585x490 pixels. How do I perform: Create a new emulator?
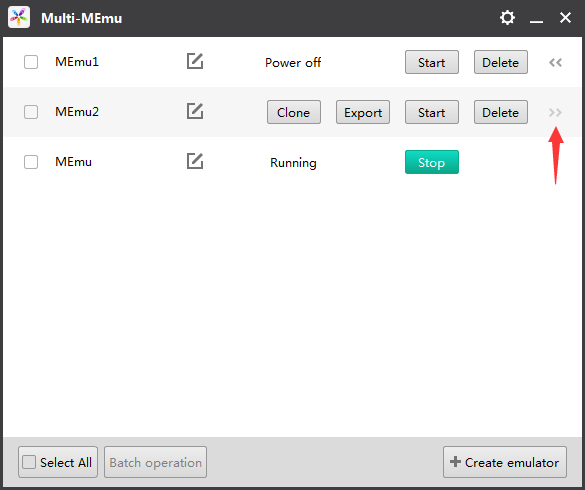(505, 462)
